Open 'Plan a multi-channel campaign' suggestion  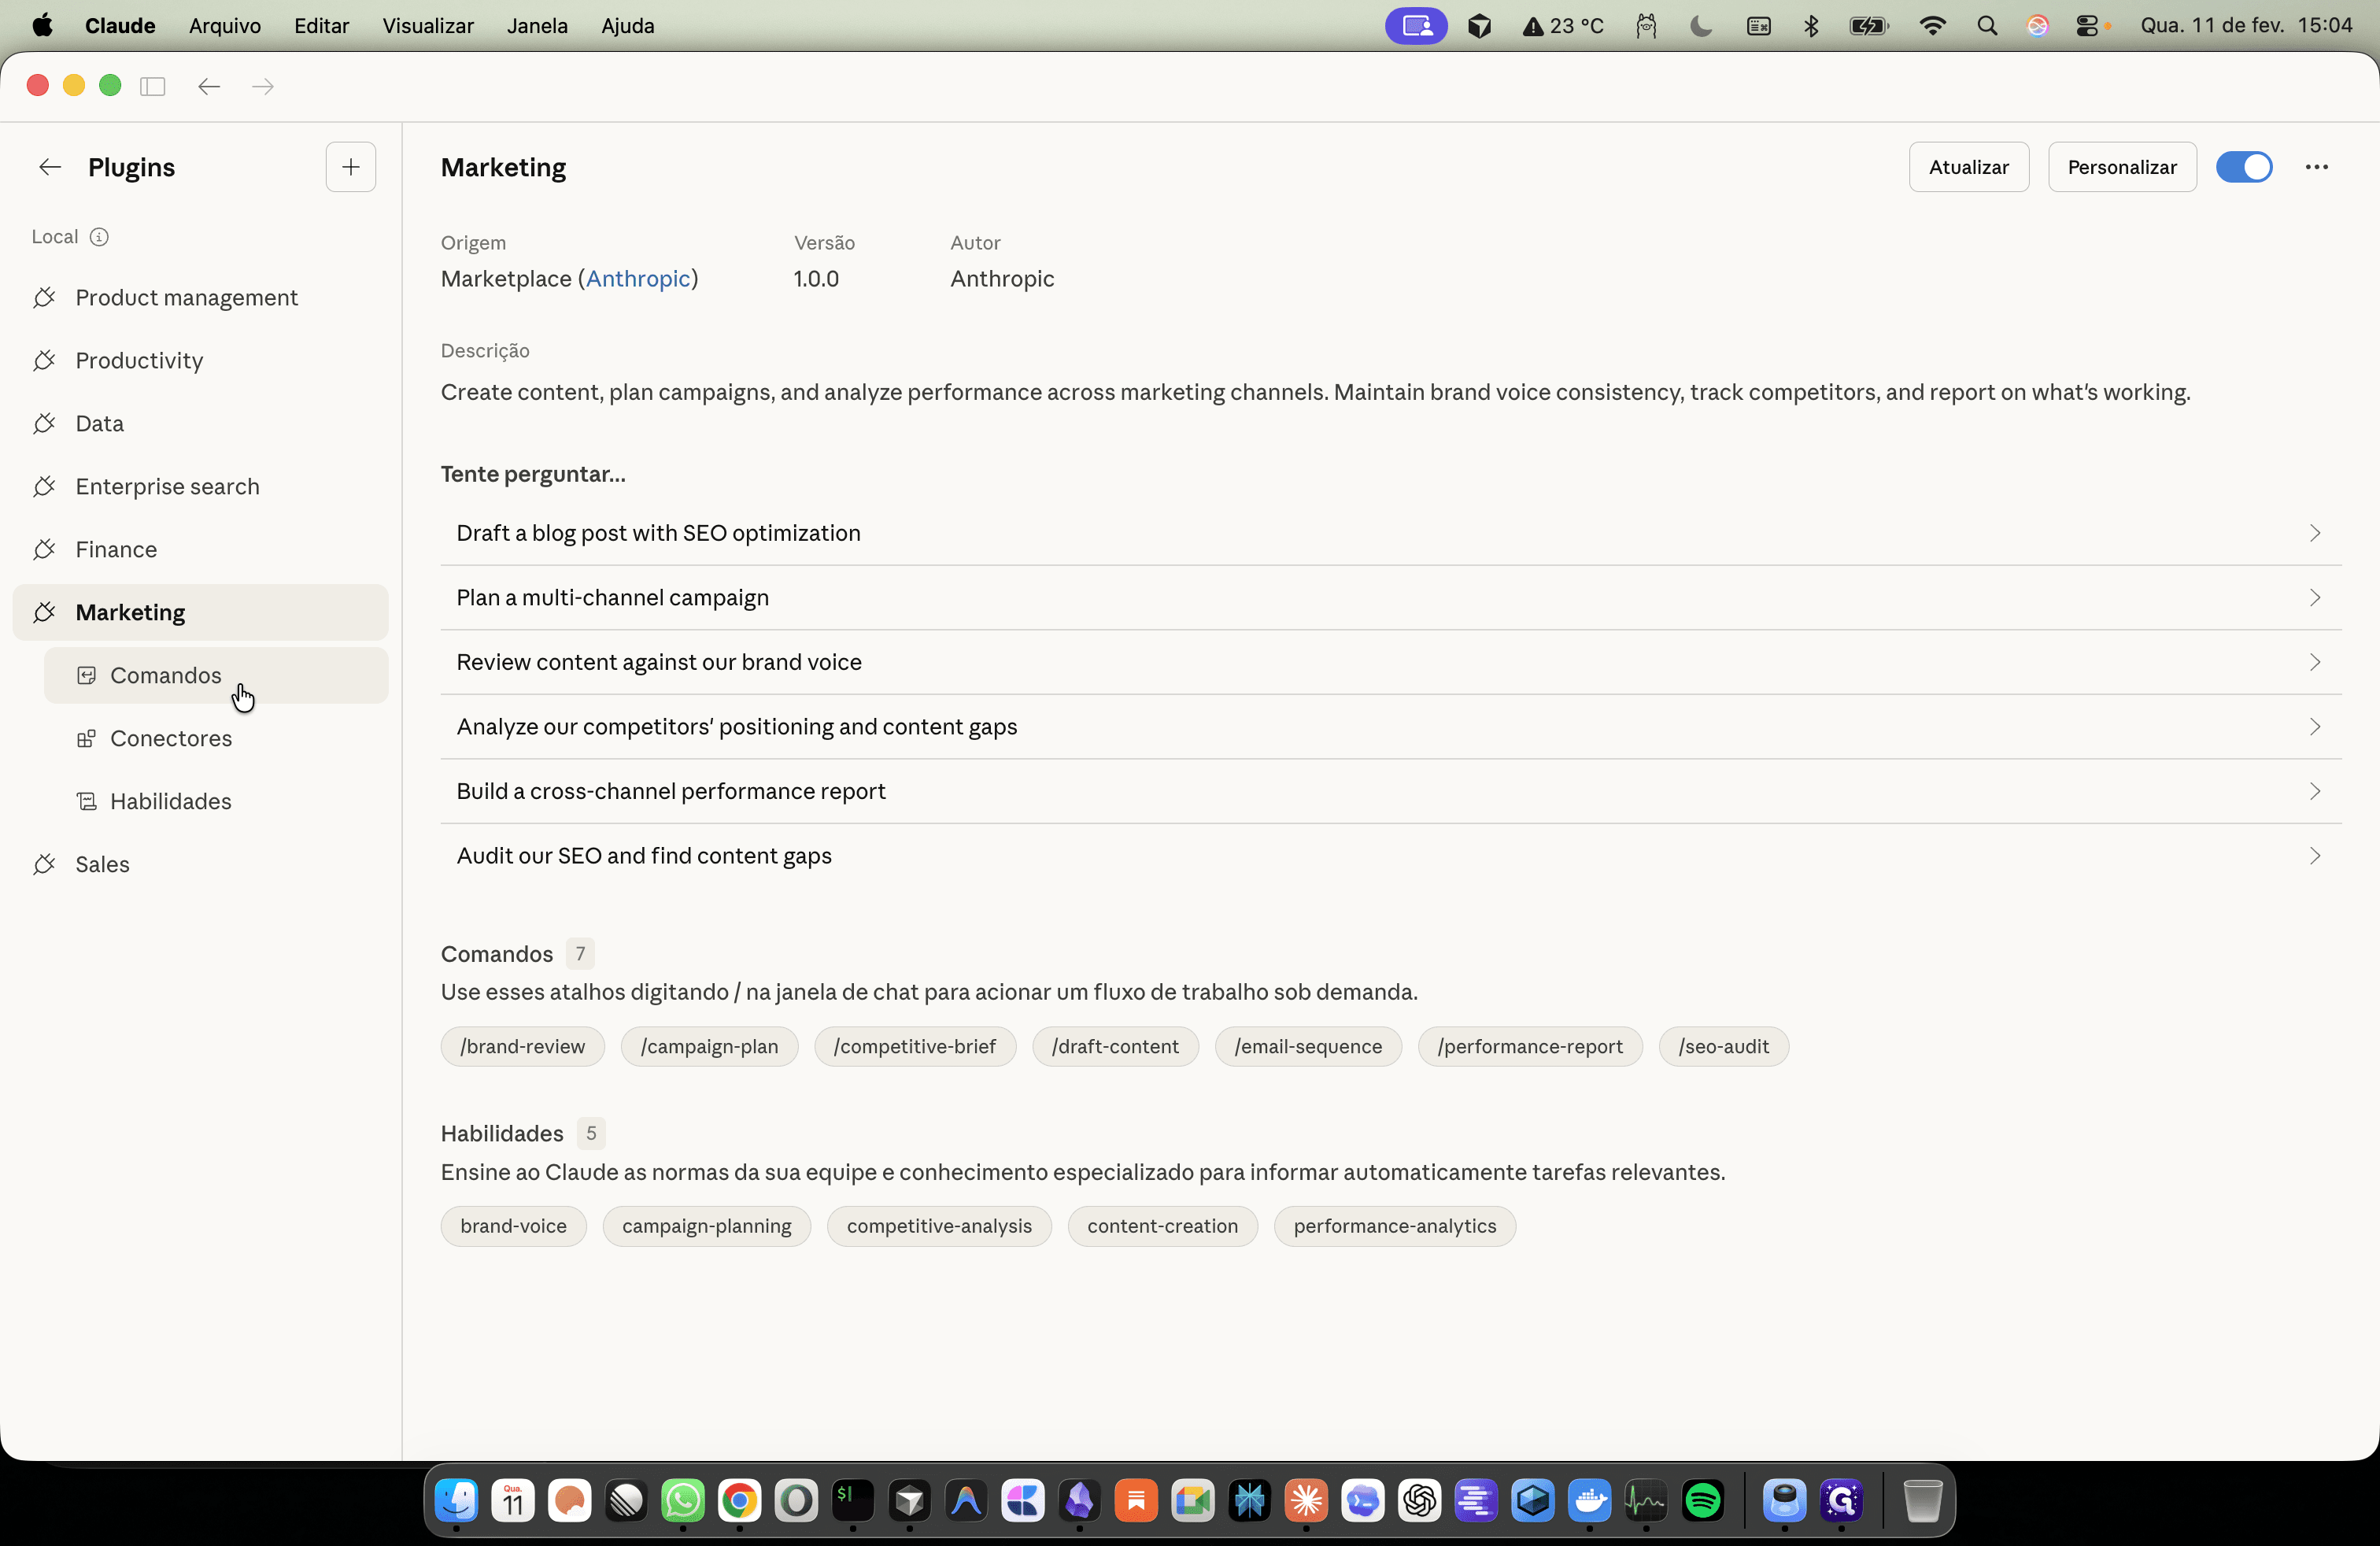(x=1391, y=598)
